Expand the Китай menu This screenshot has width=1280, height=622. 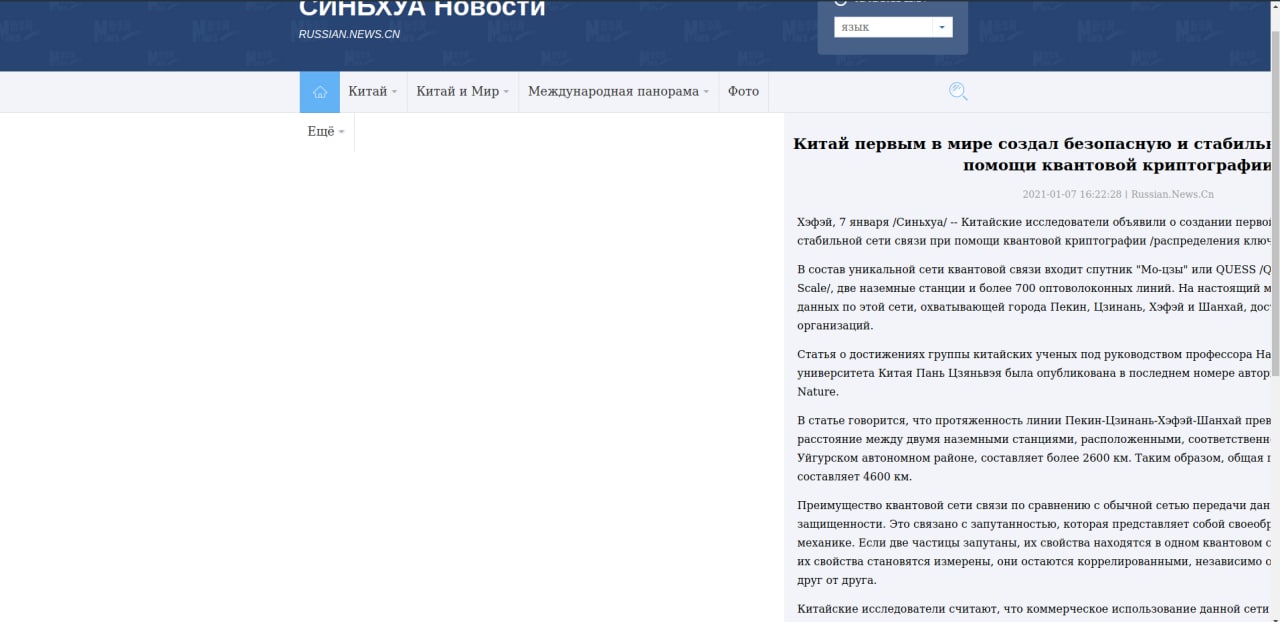pos(373,92)
